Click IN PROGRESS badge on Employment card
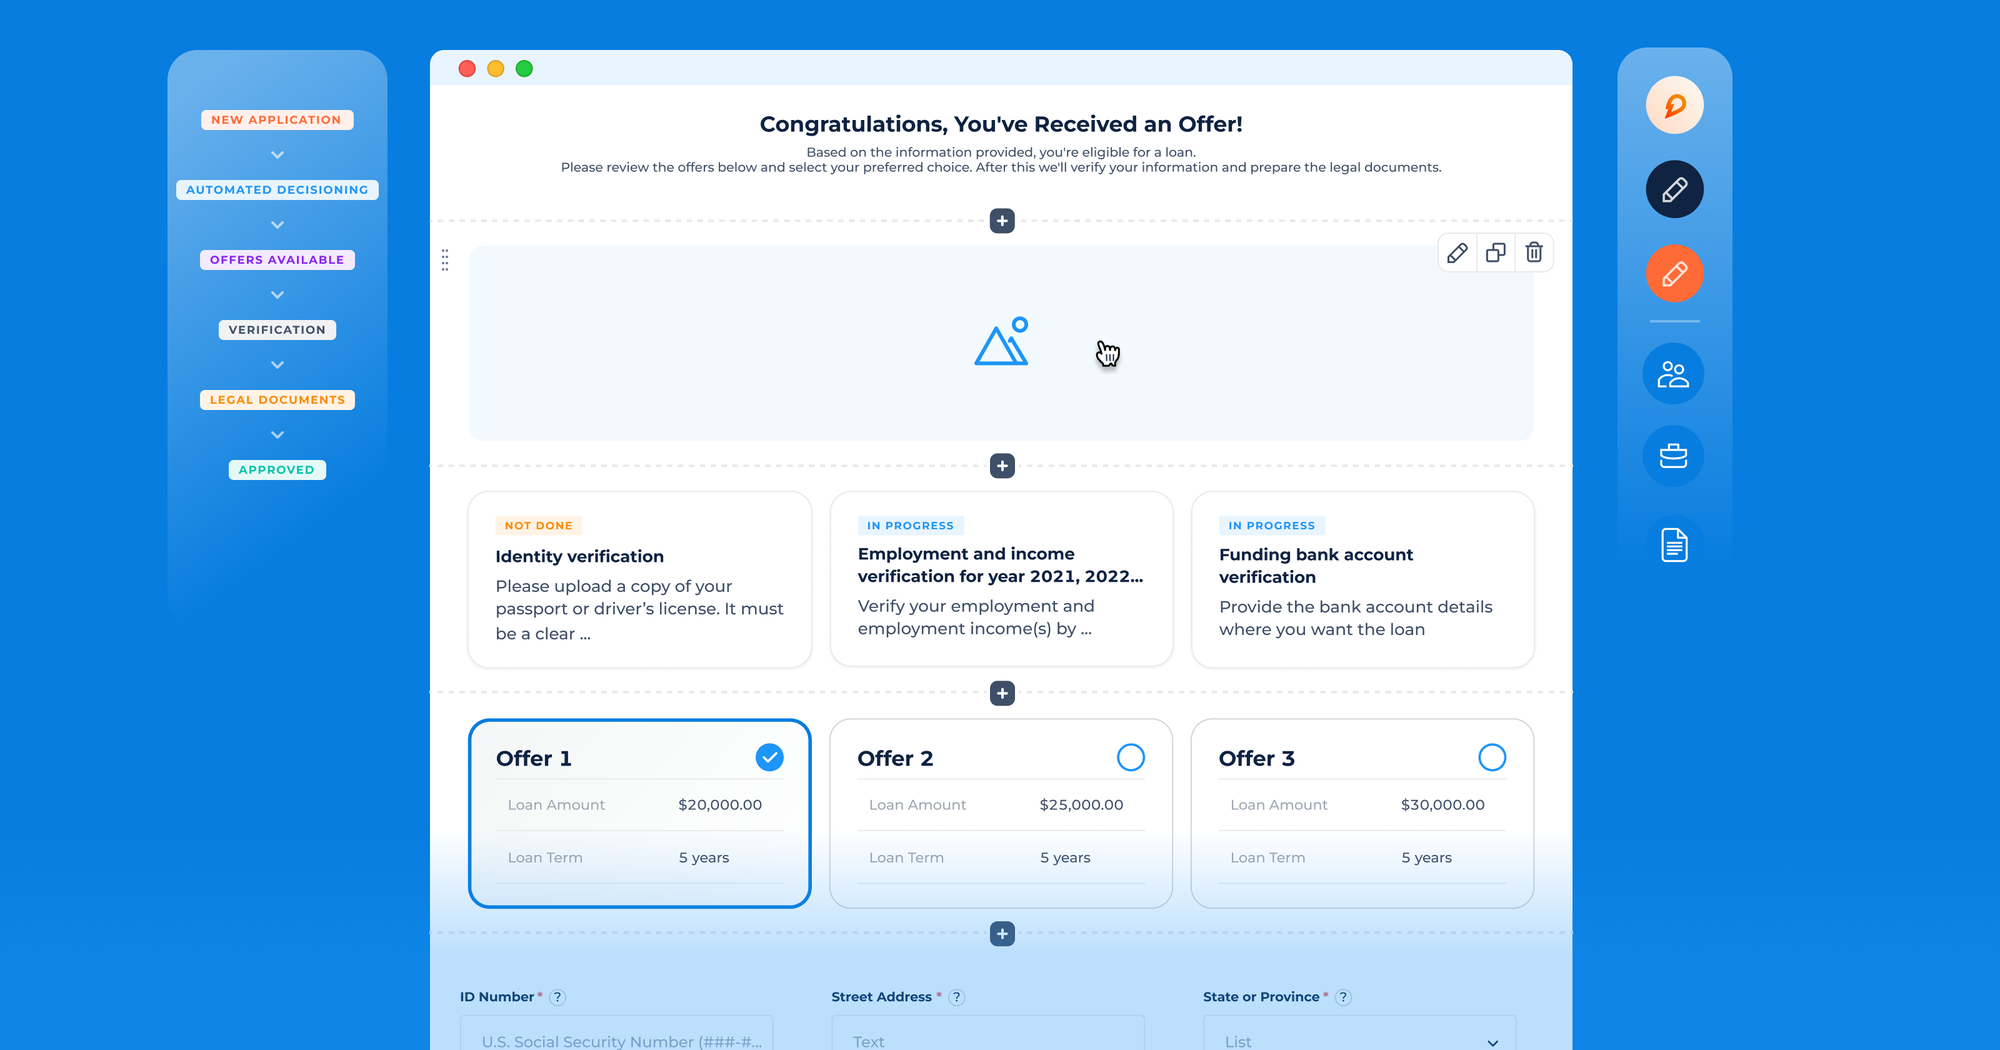Viewport: 2000px width, 1050px height. point(910,526)
